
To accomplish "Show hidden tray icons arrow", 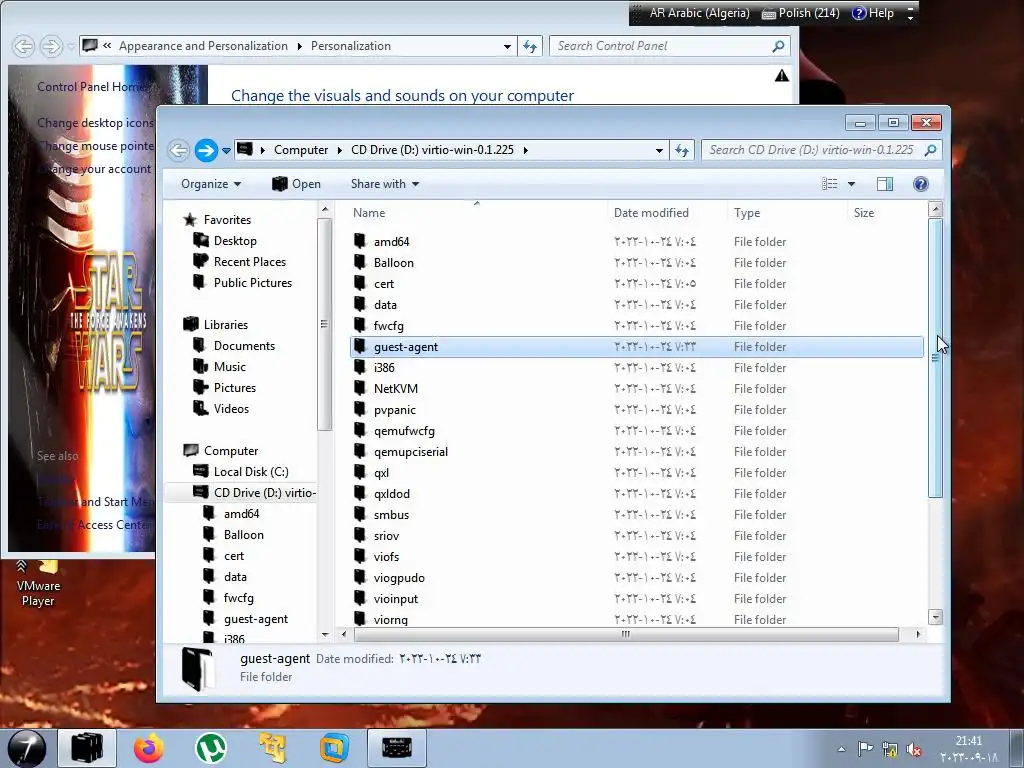I will (x=842, y=749).
